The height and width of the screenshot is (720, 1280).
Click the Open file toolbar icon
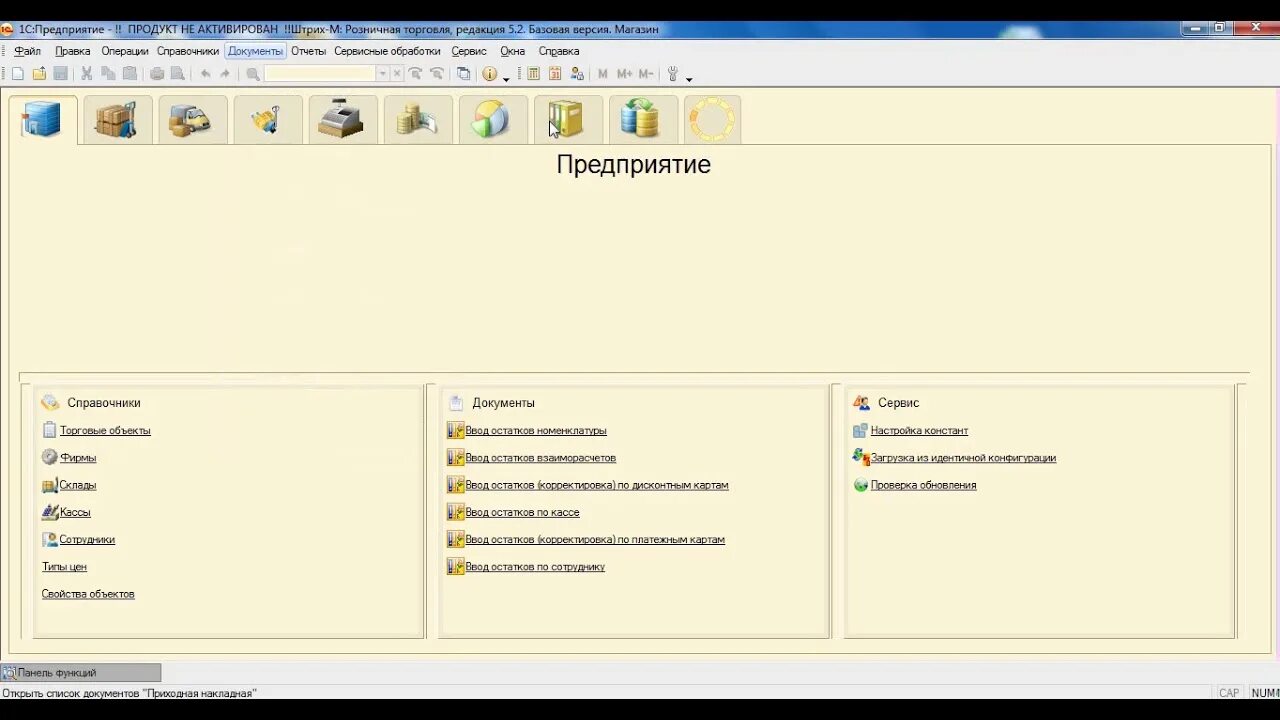coord(39,74)
